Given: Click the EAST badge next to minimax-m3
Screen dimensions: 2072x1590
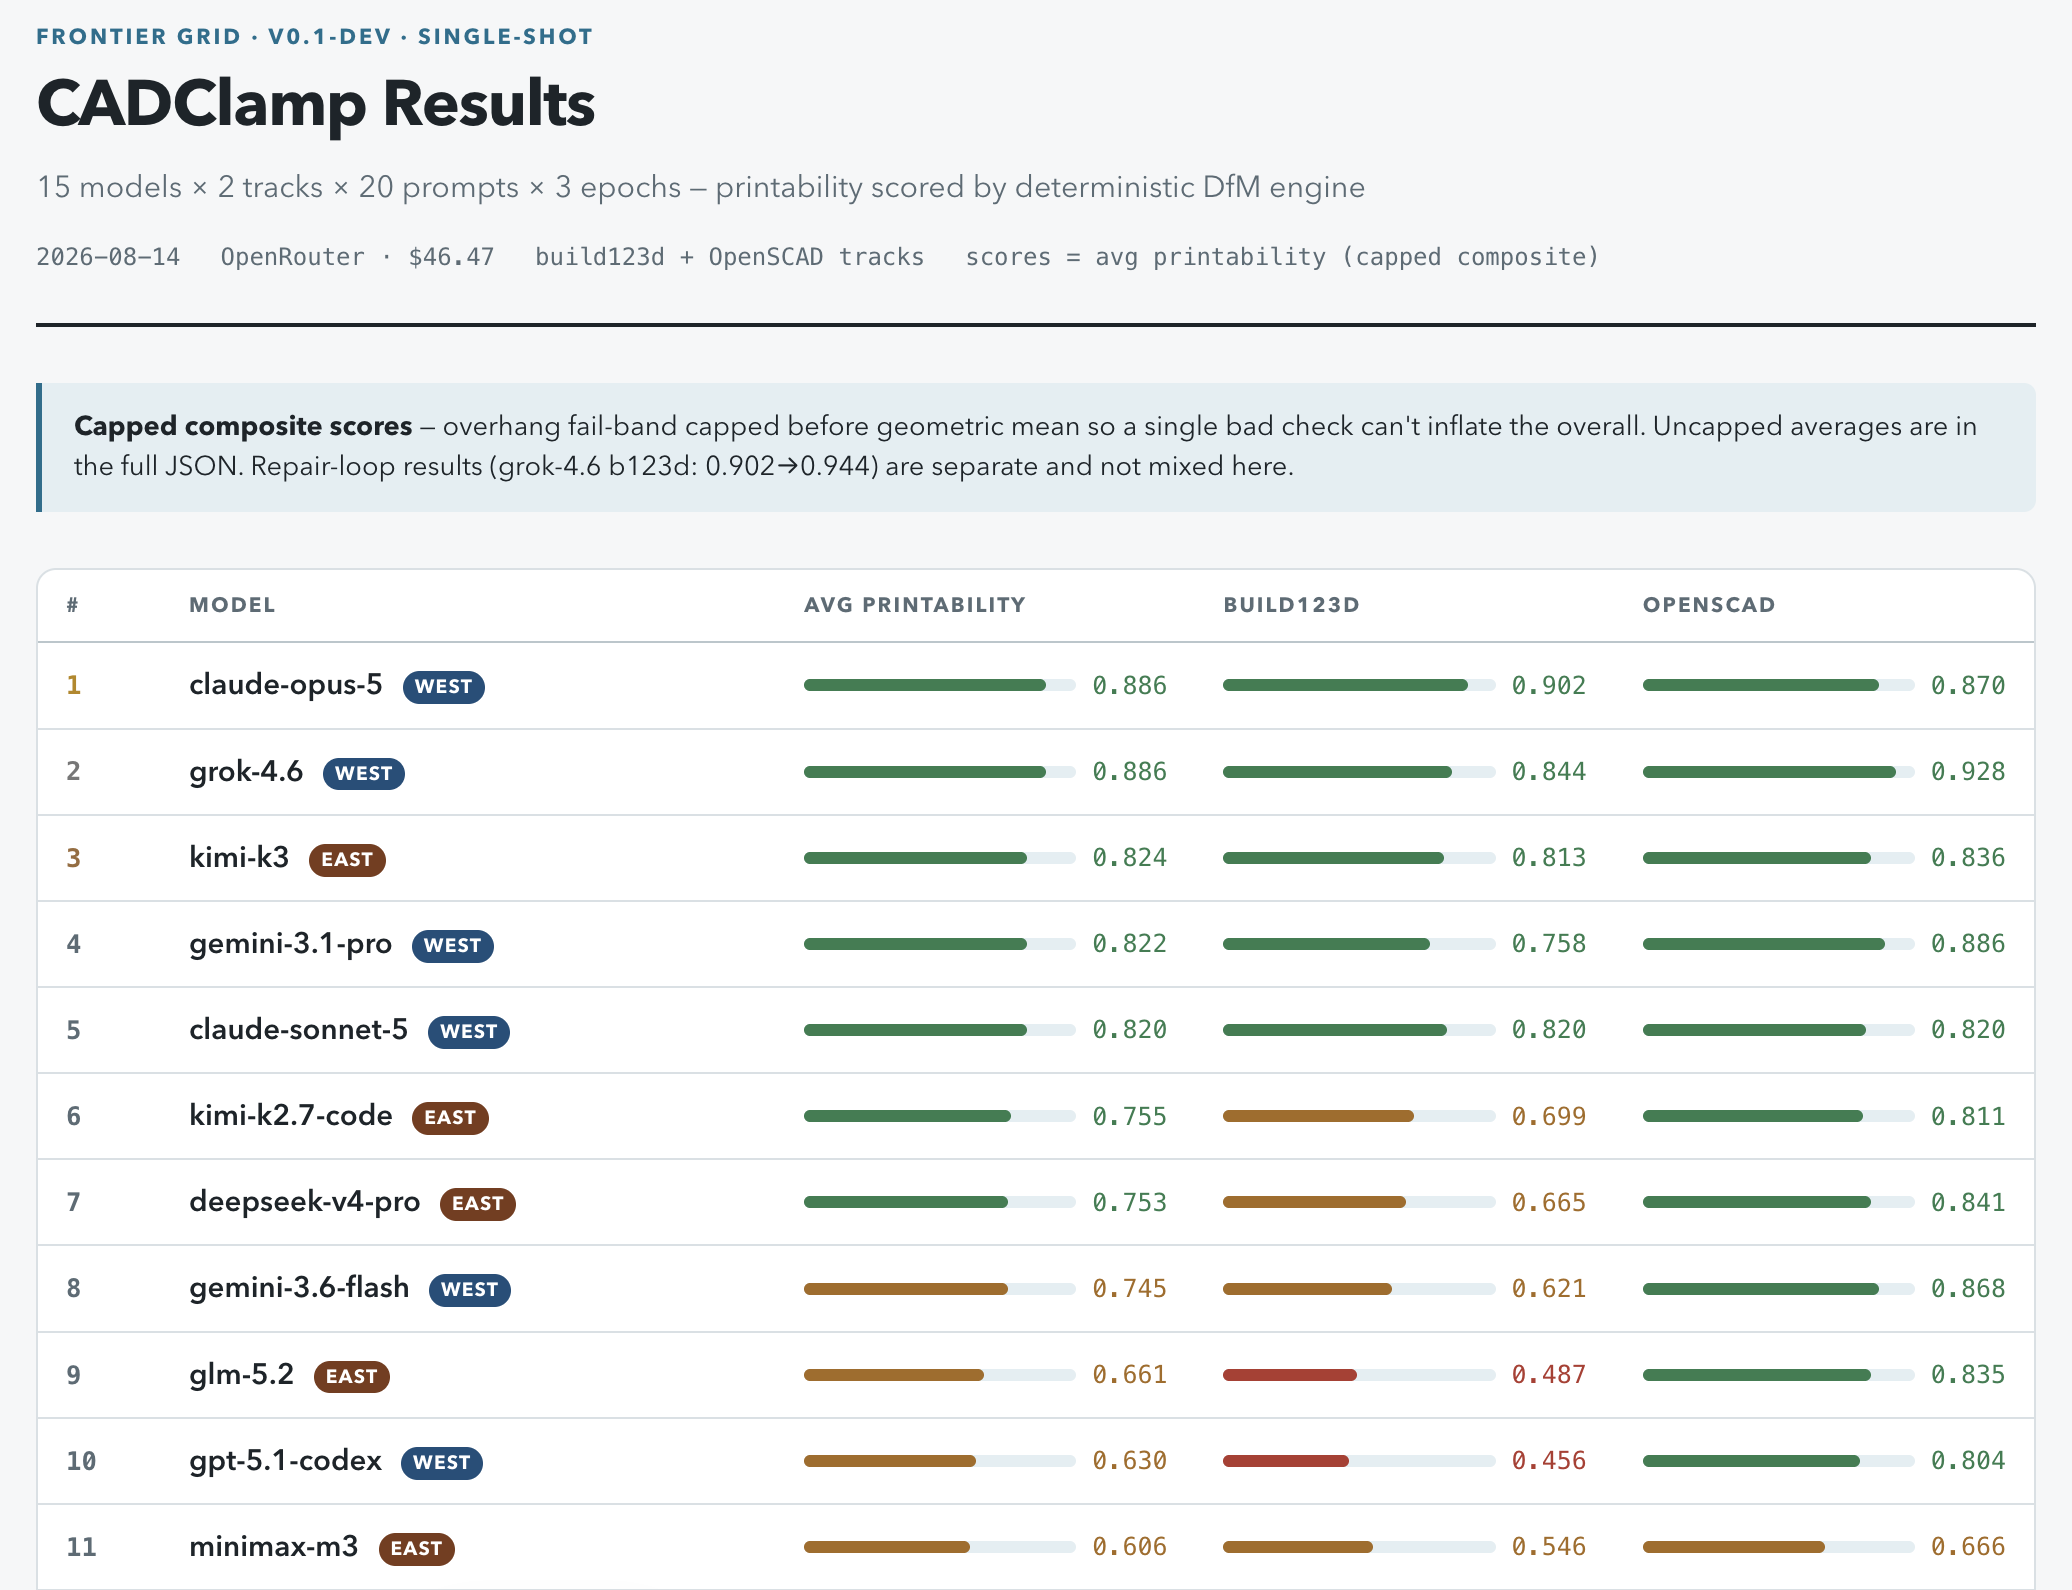Looking at the screenshot, I should point(416,1549).
